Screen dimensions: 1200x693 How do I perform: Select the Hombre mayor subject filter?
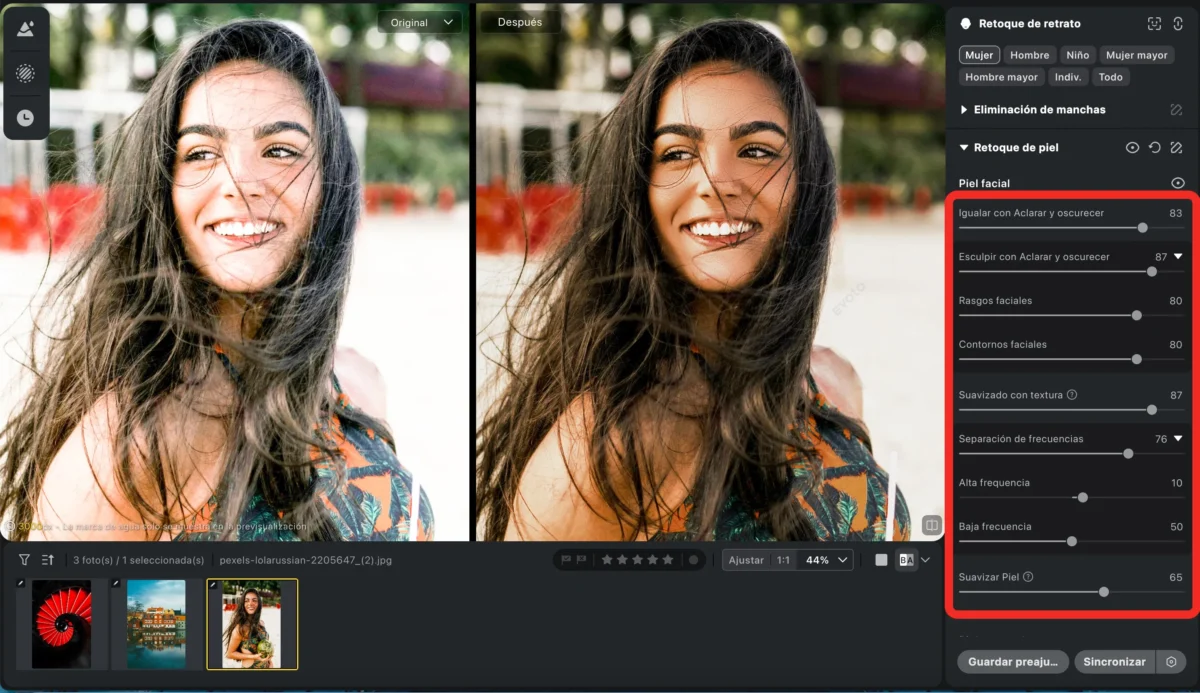click(1001, 77)
